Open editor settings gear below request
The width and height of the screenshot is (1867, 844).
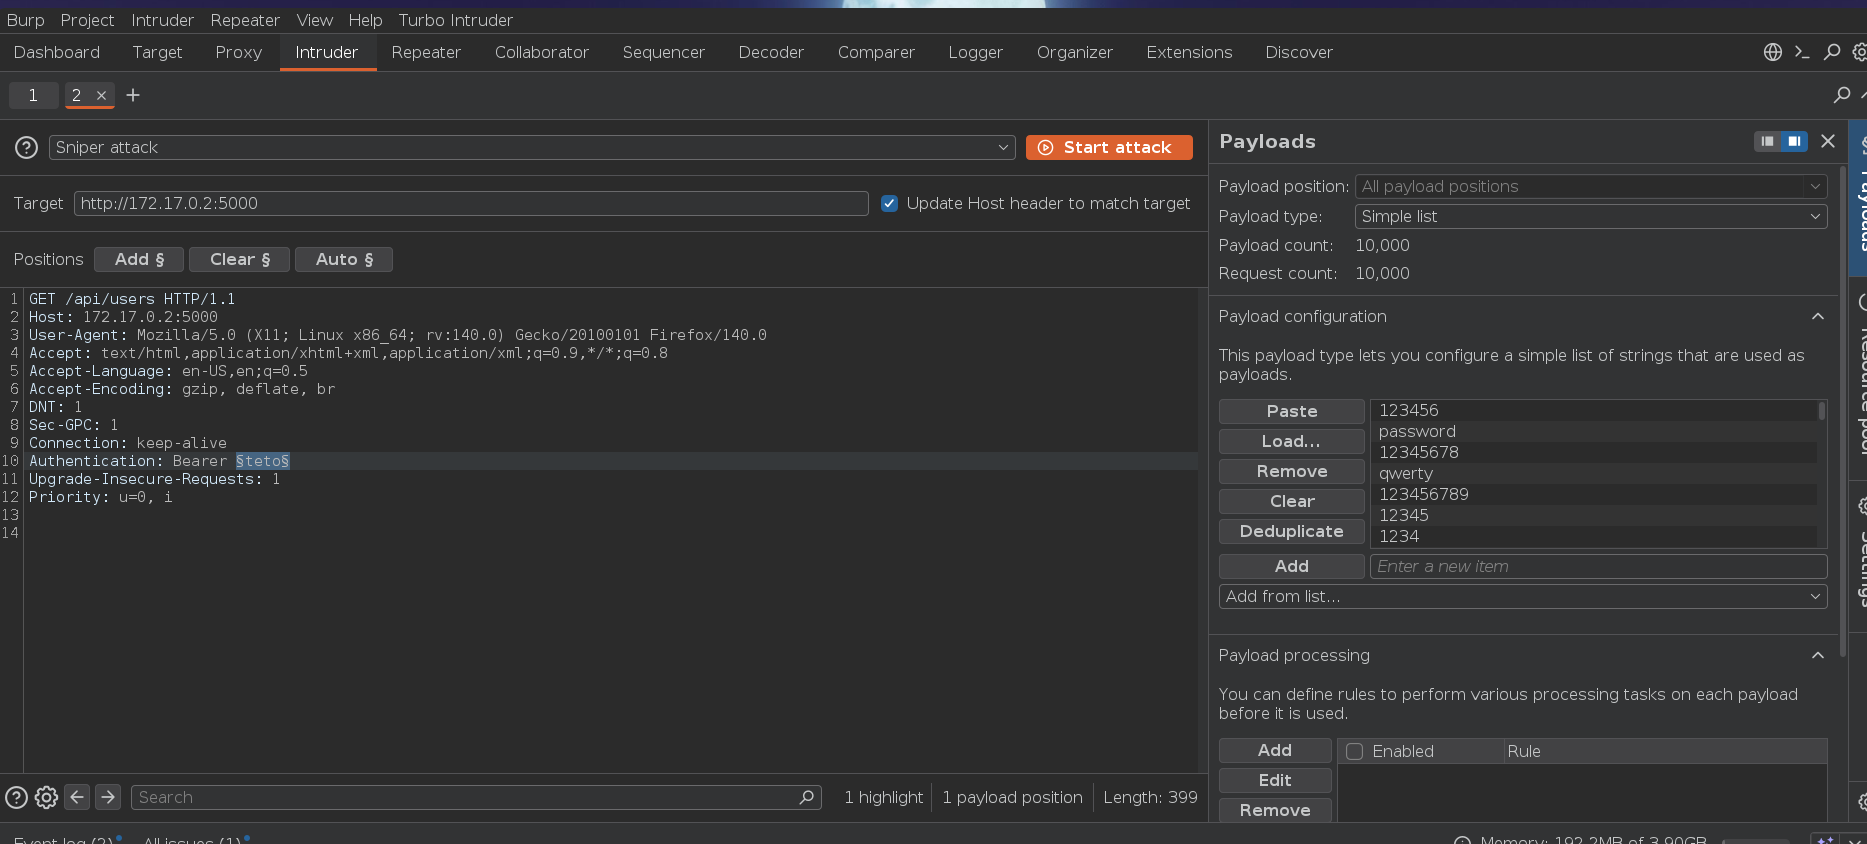pyautogui.click(x=46, y=797)
